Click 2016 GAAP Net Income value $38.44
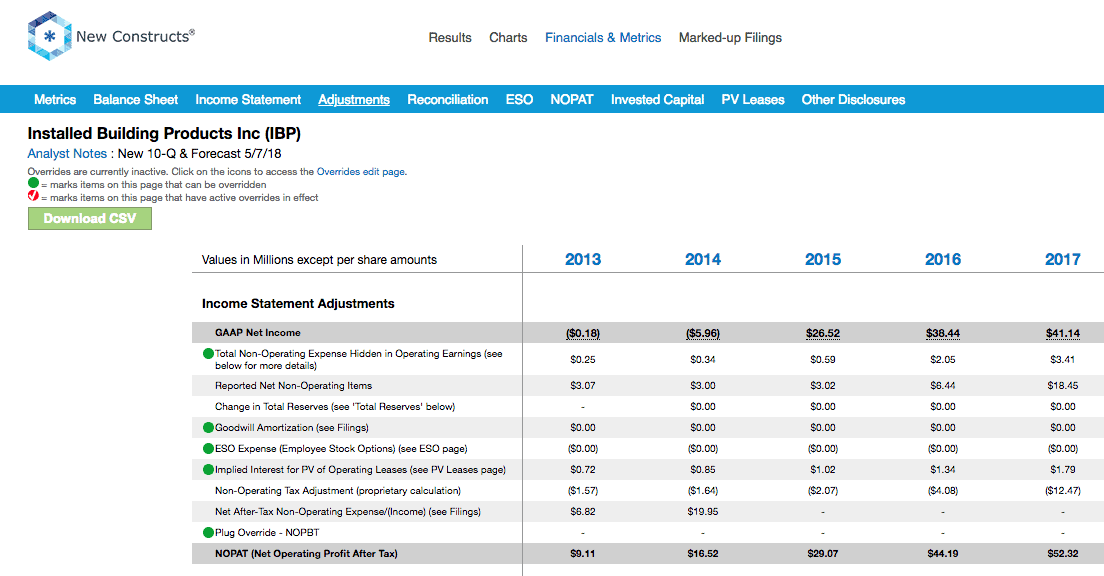This screenshot has height=576, width=1104. coord(943,333)
